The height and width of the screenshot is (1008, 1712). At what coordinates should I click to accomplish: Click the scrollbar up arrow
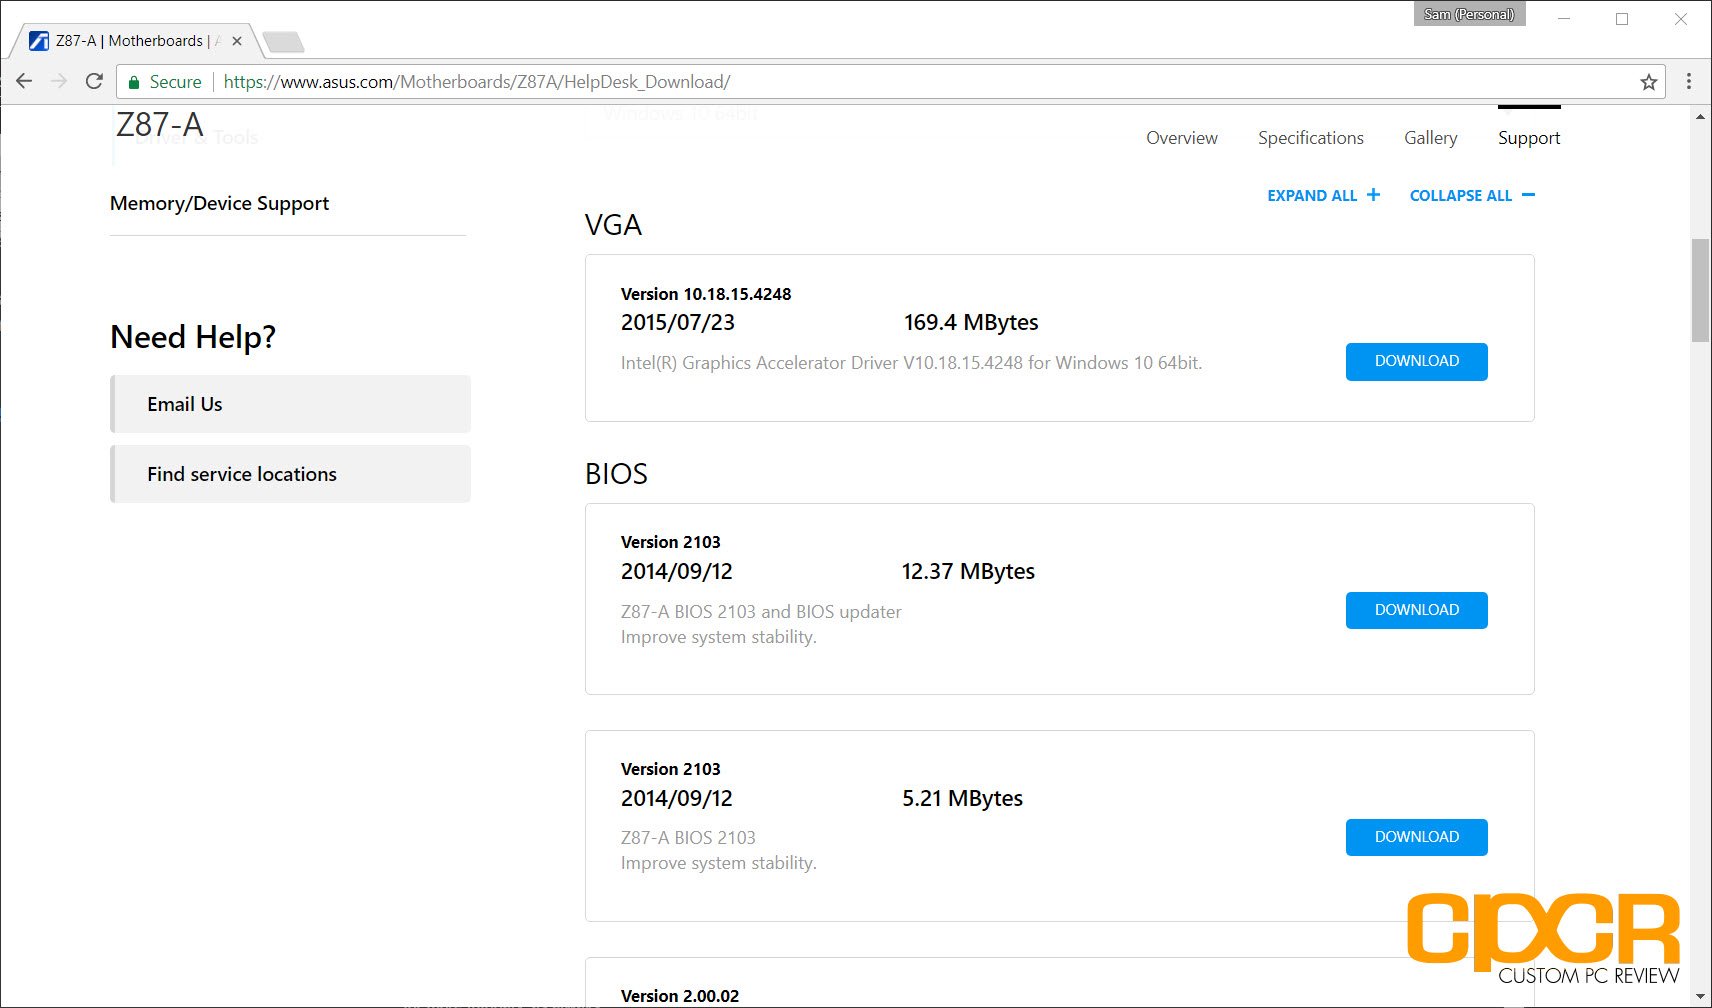(x=1700, y=117)
